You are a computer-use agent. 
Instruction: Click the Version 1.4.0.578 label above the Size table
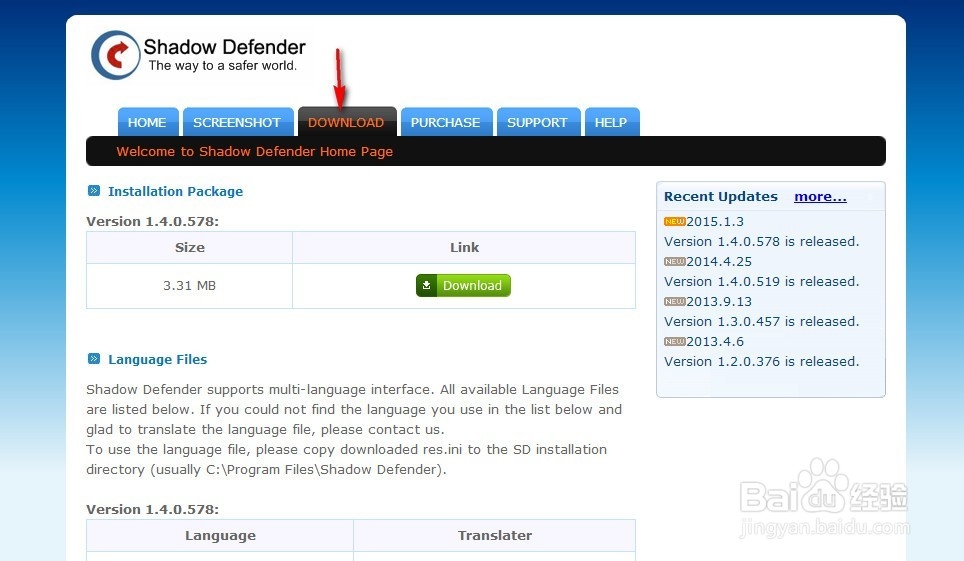152,221
